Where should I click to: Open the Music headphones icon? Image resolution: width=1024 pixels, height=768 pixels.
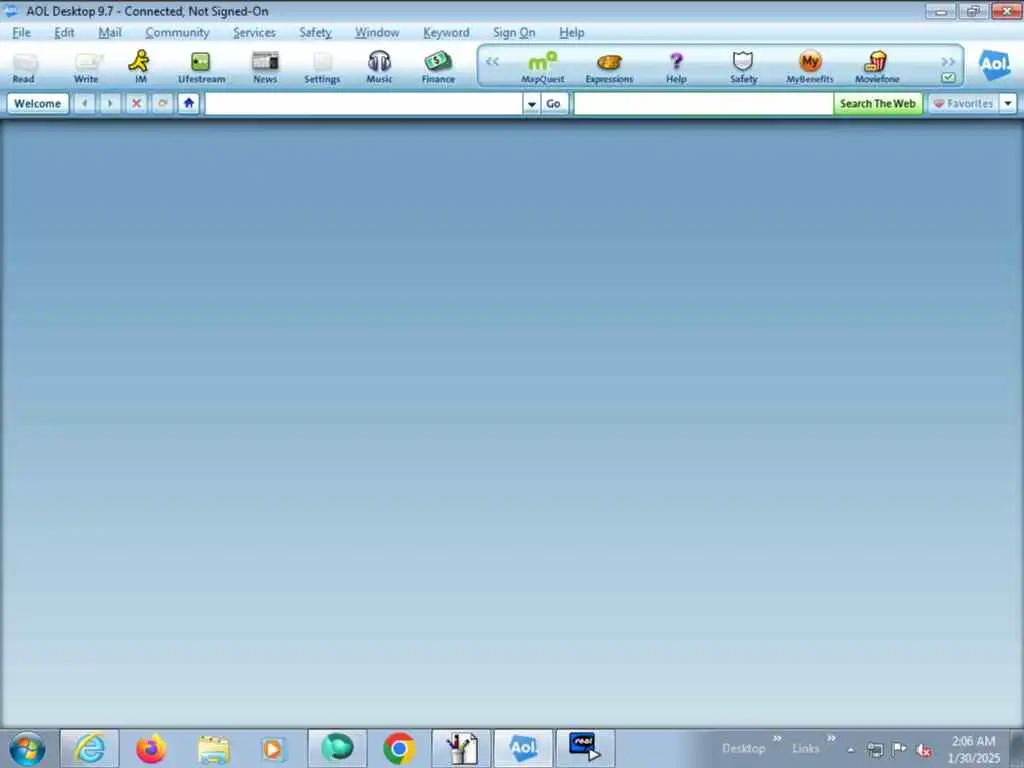click(379, 67)
